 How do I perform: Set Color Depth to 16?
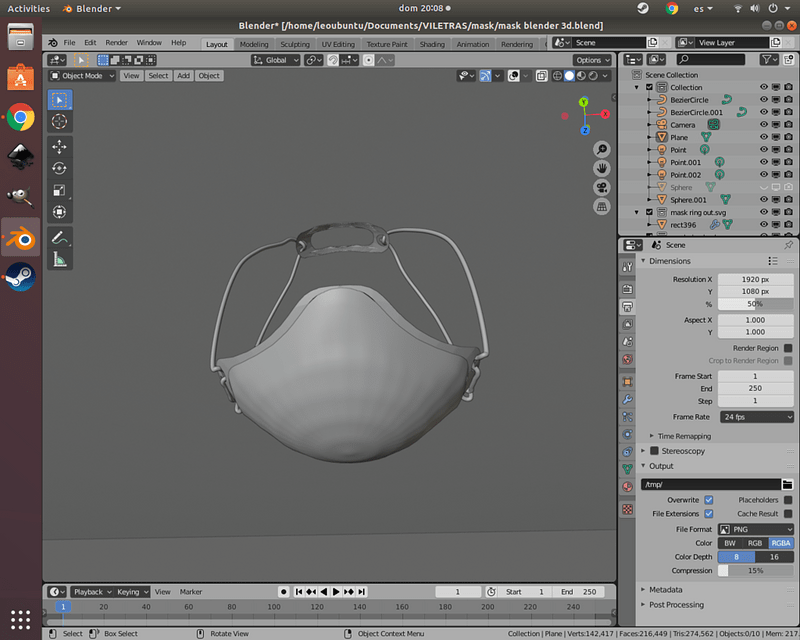(774, 557)
